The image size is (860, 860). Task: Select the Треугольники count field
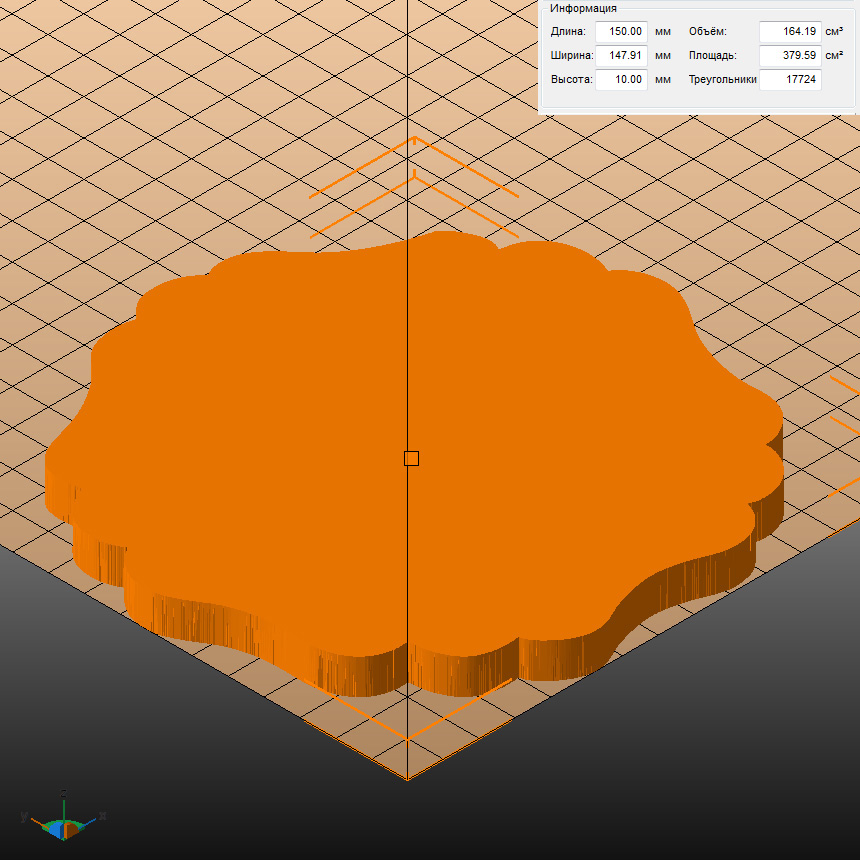pyautogui.click(x=789, y=80)
